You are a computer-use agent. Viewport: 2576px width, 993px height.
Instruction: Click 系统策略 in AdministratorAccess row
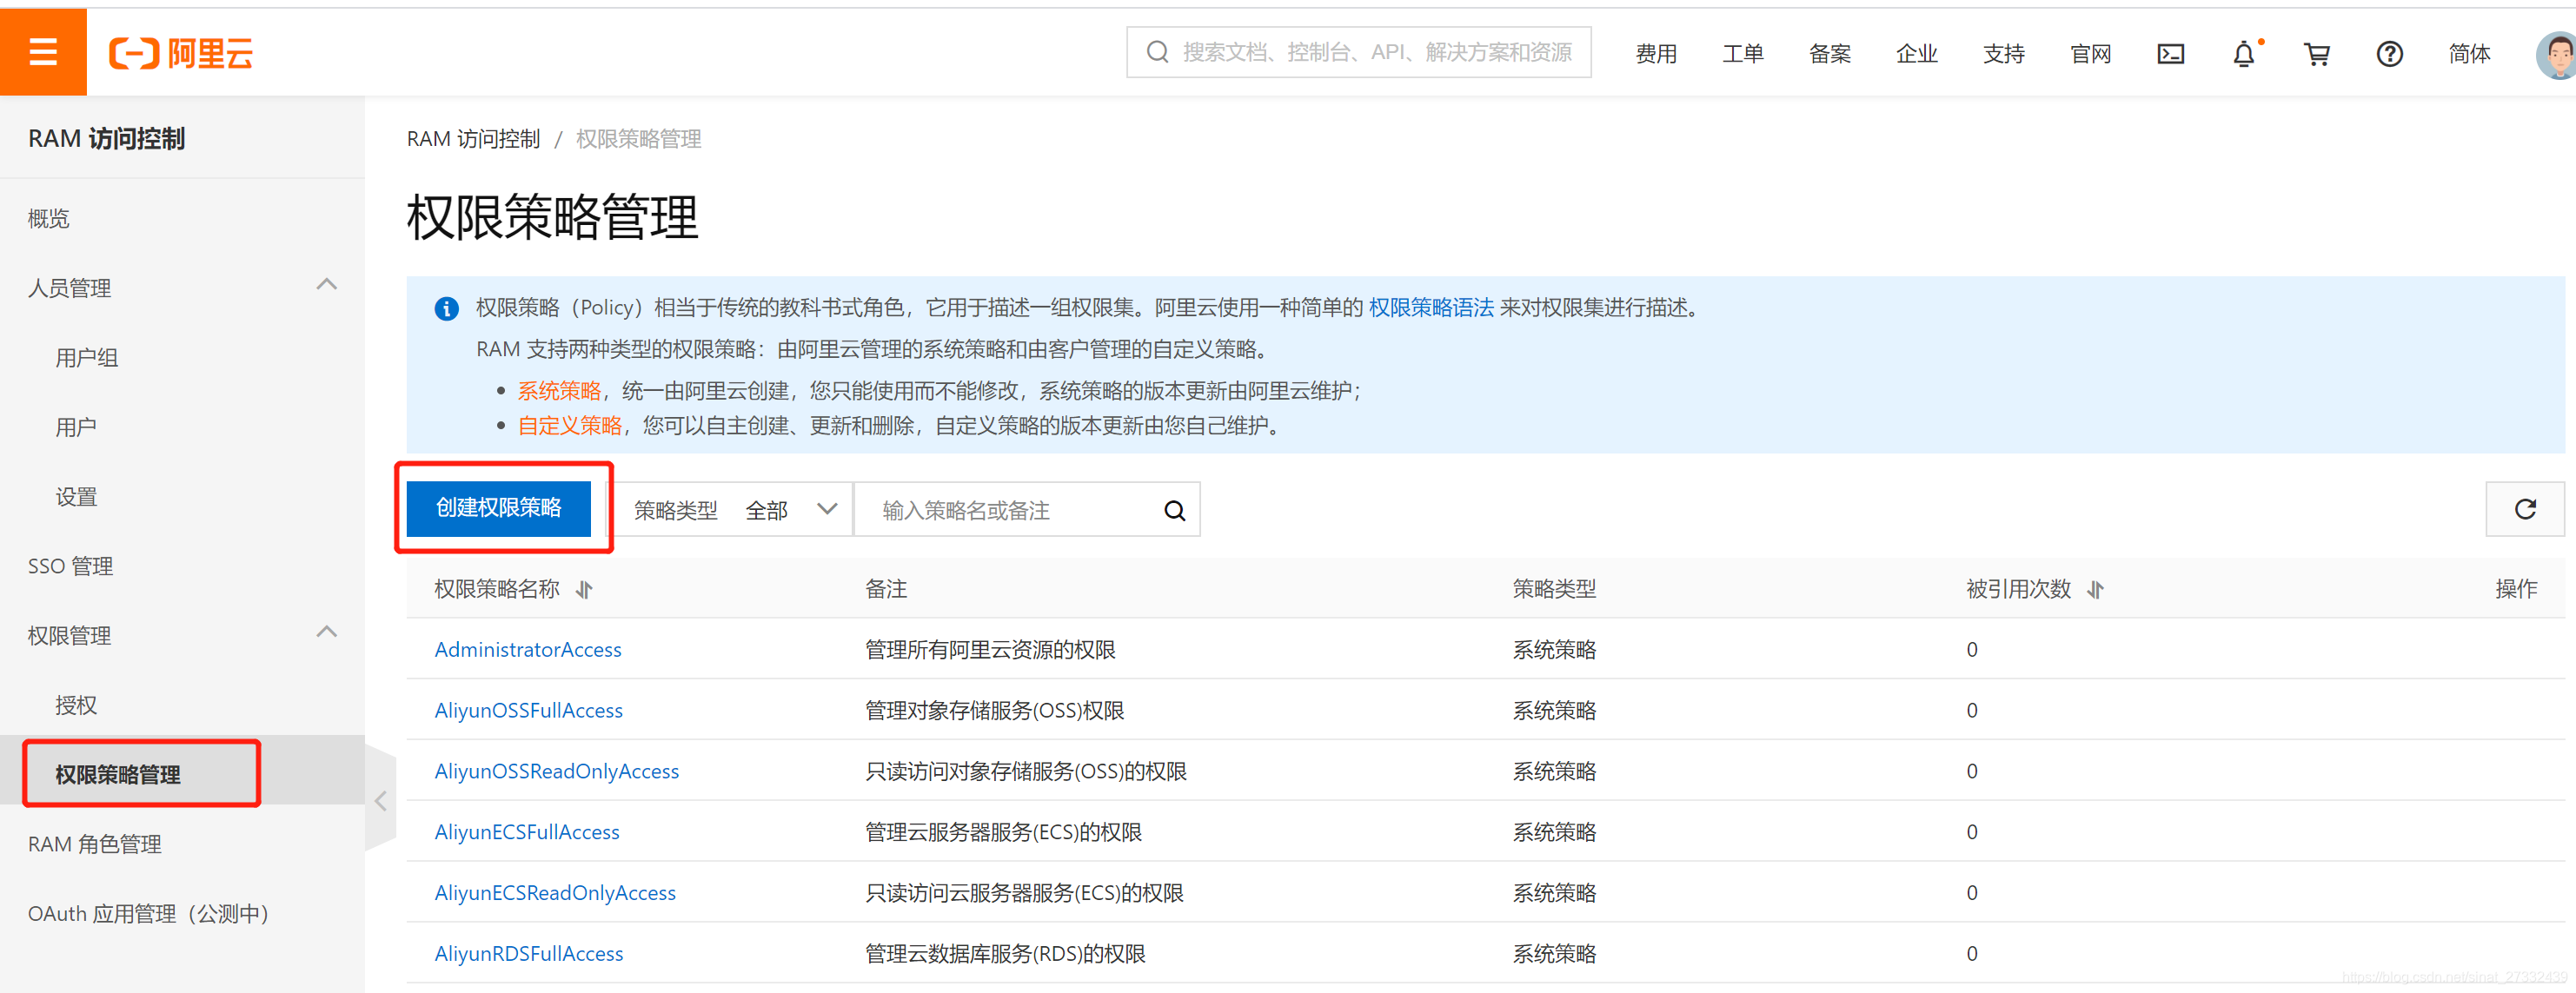[x=1554, y=650]
